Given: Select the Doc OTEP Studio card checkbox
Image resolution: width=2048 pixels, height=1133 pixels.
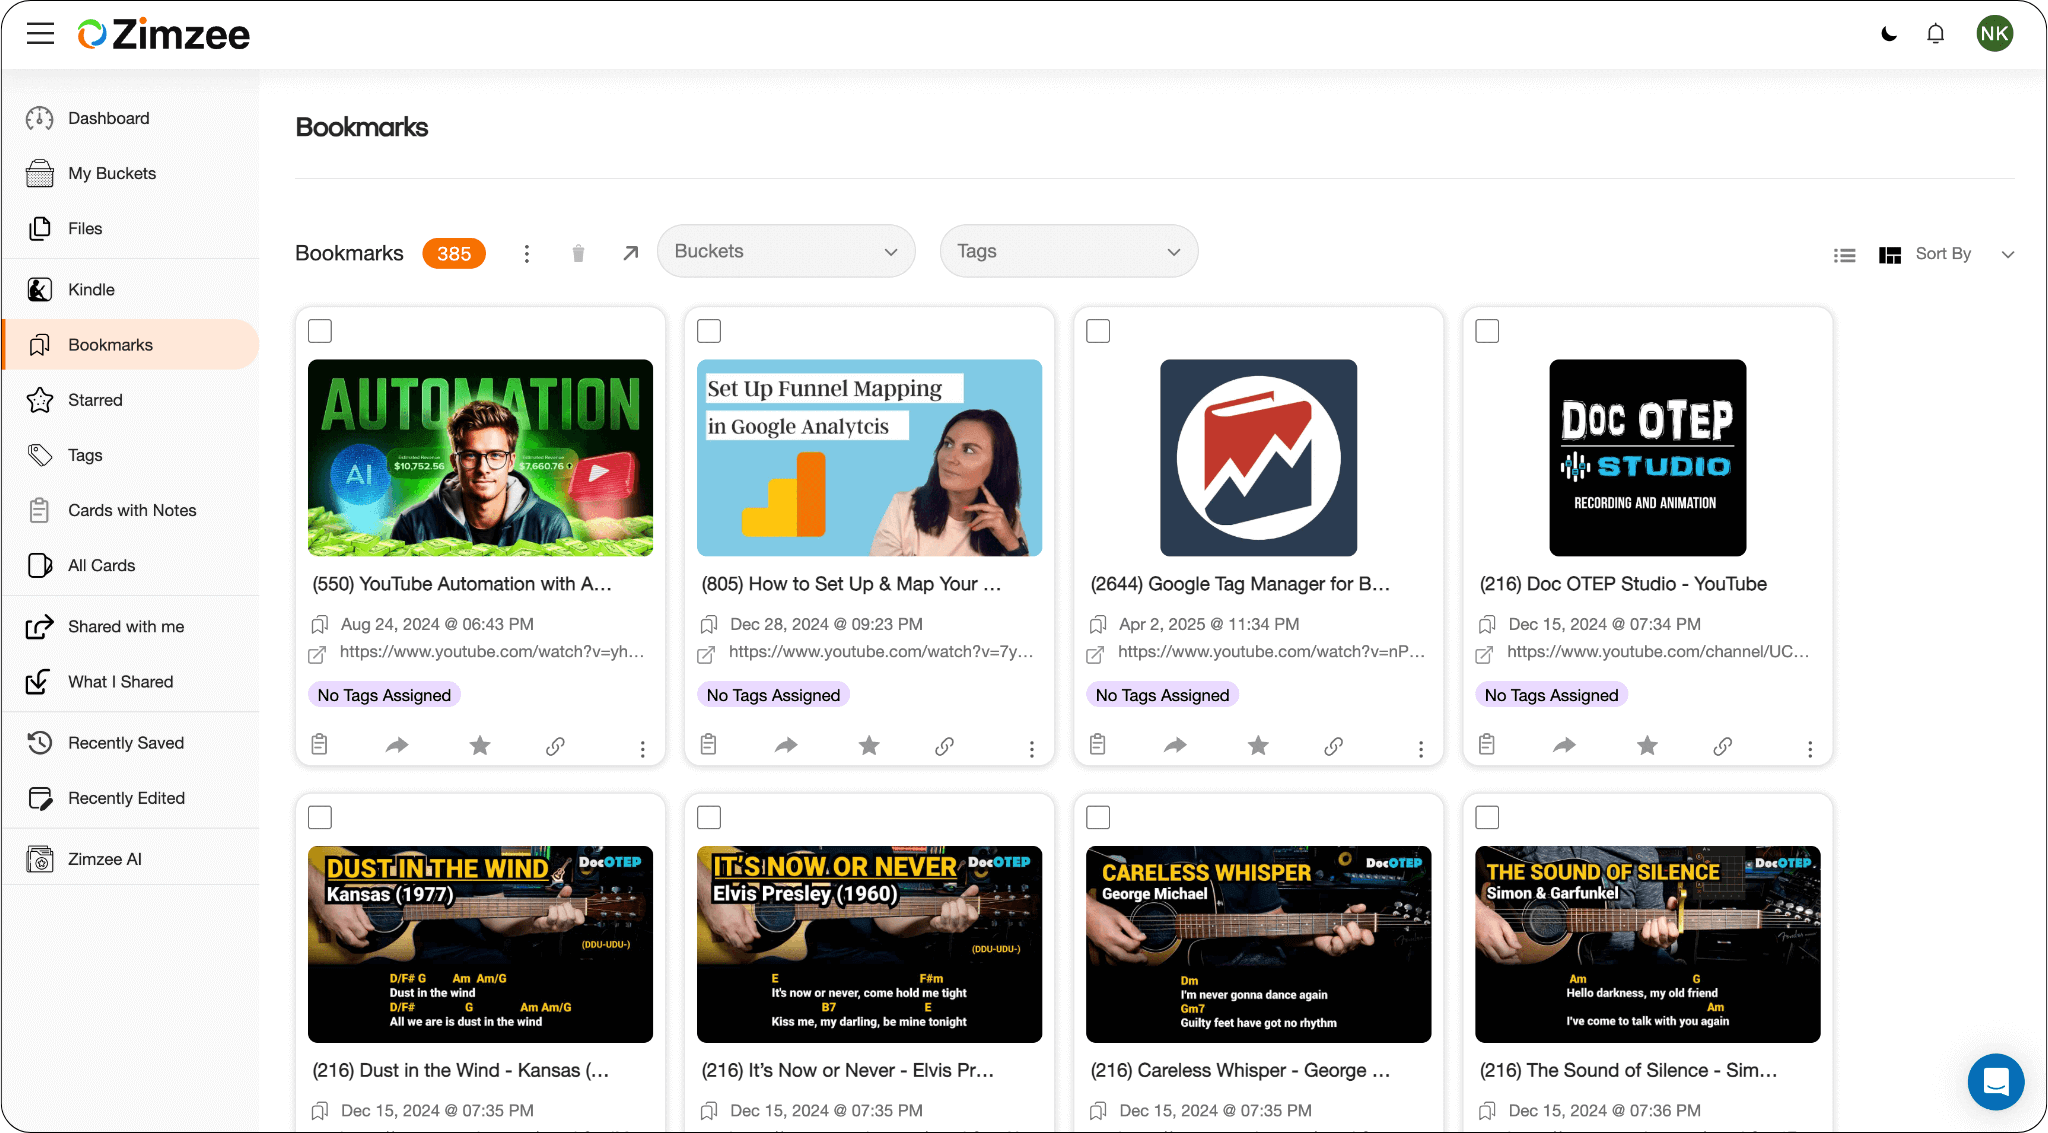Looking at the screenshot, I should tap(1488, 331).
